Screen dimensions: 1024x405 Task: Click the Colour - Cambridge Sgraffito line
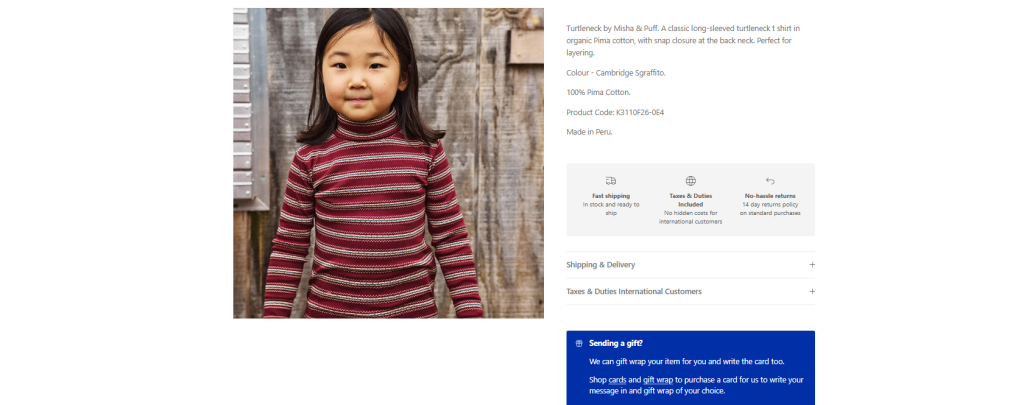(616, 73)
